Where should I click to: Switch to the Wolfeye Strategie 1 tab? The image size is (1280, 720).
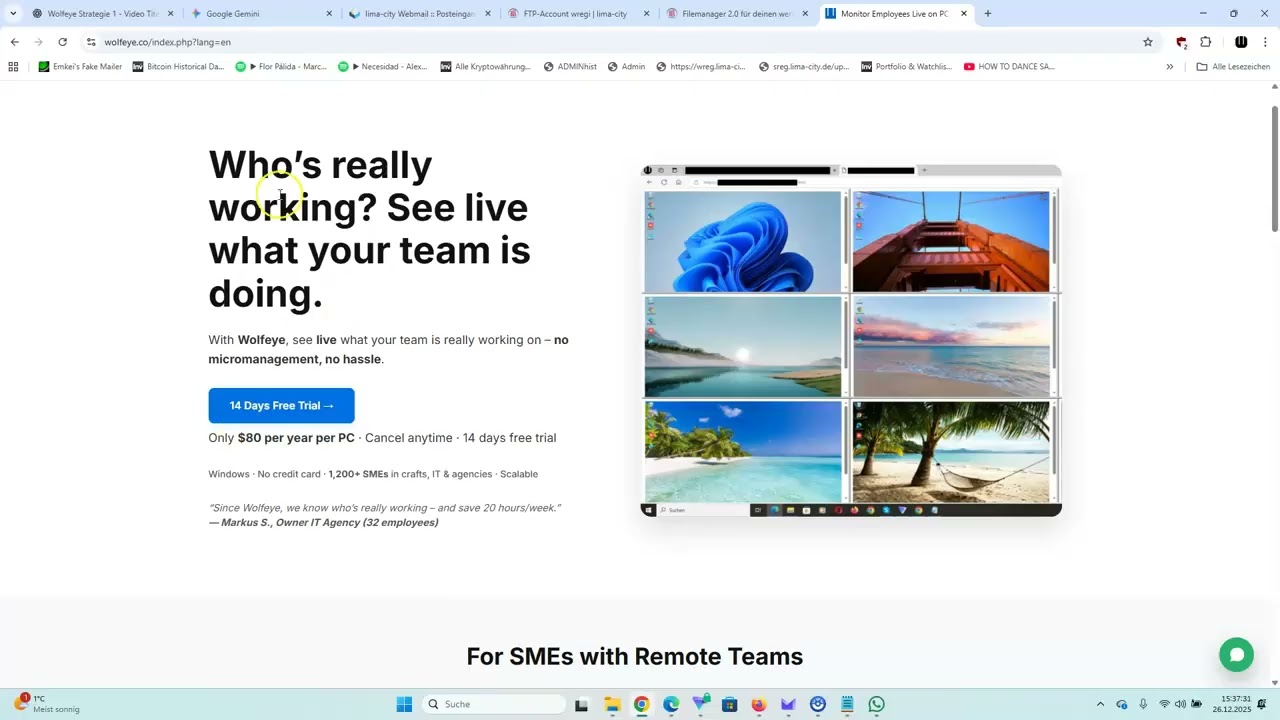click(x=103, y=14)
